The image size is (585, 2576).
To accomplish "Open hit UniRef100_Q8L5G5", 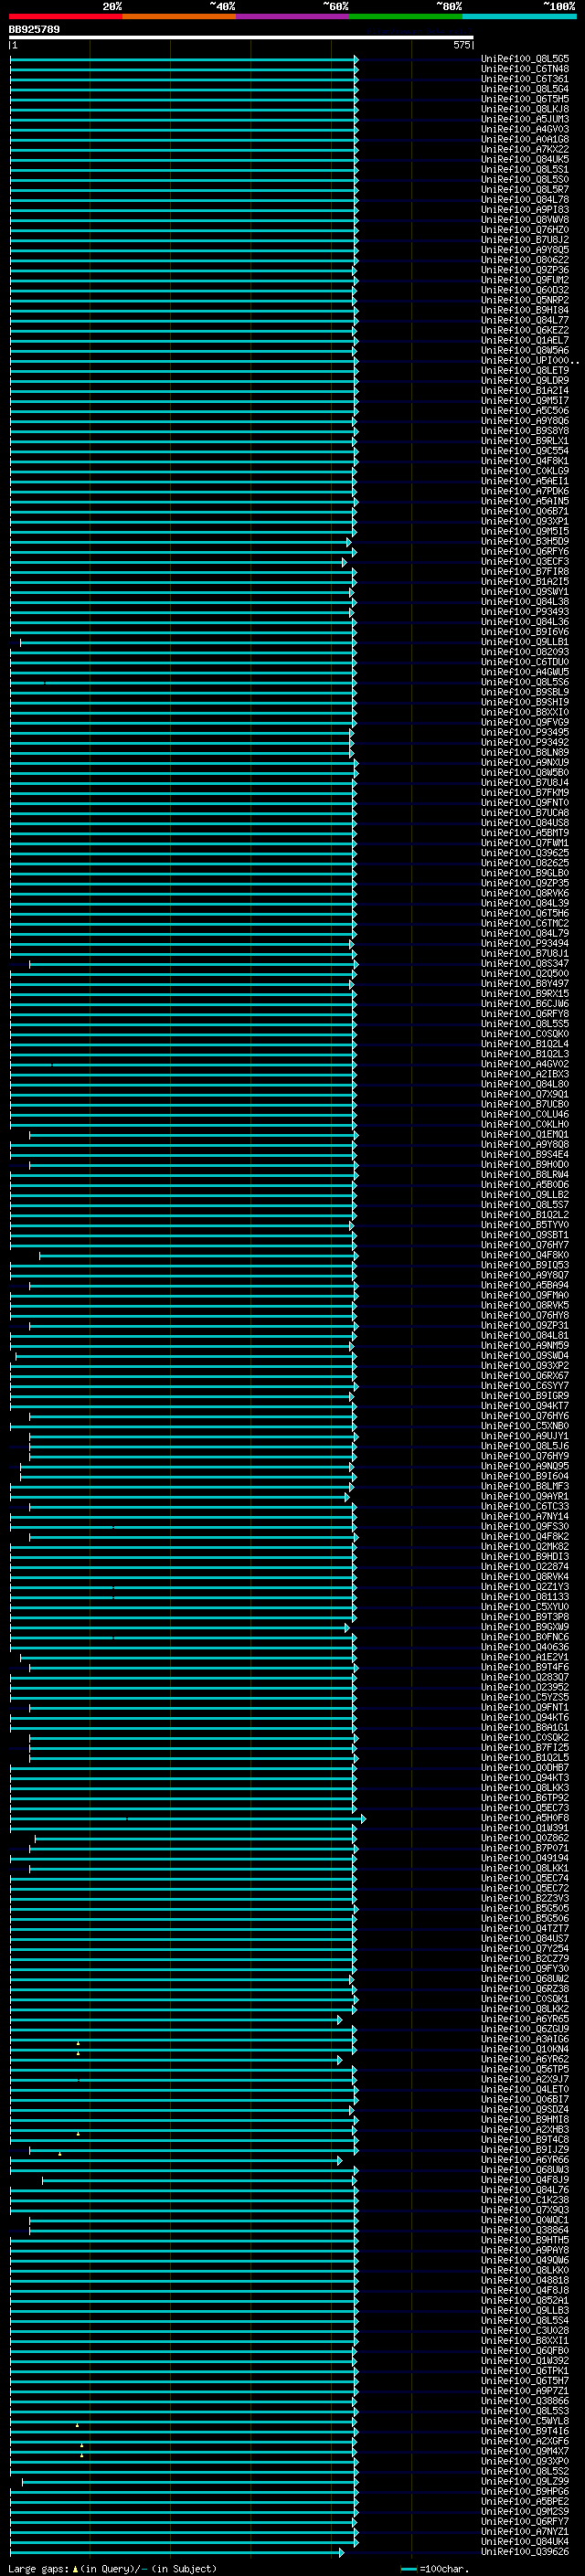I will click(x=525, y=59).
